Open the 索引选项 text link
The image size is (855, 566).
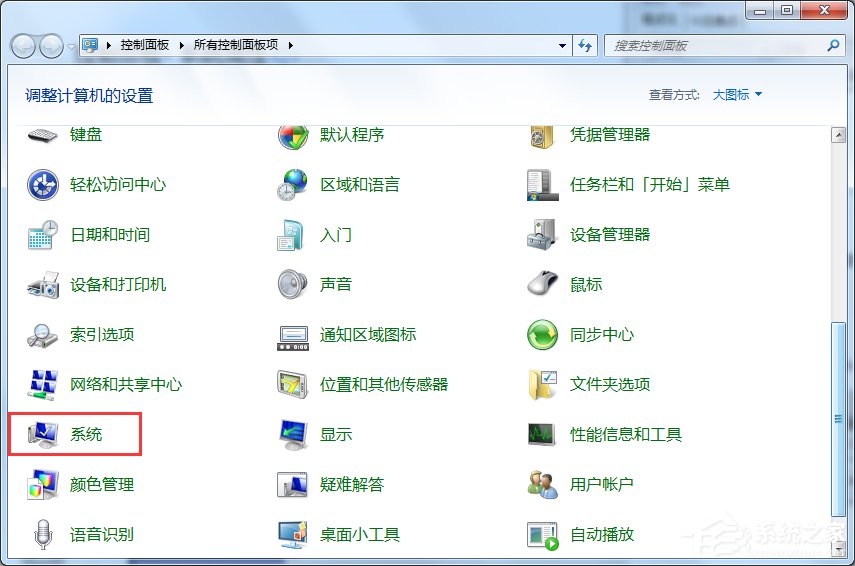point(101,335)
